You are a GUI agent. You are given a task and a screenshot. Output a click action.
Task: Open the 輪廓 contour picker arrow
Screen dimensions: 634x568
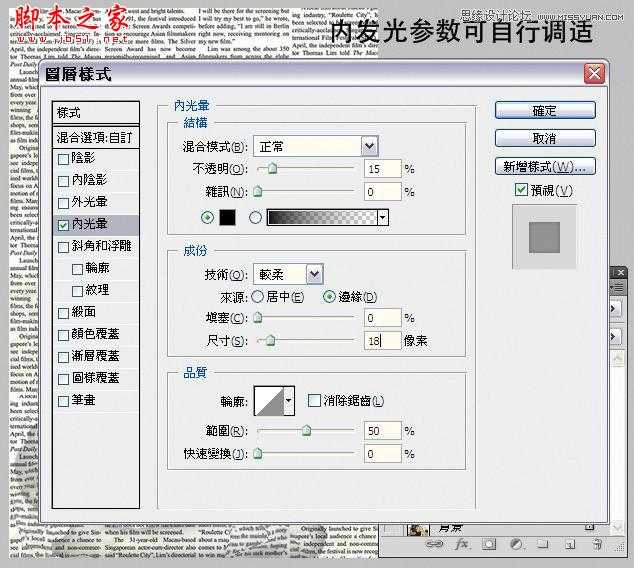pyautogui.click(x=289, y=401)
